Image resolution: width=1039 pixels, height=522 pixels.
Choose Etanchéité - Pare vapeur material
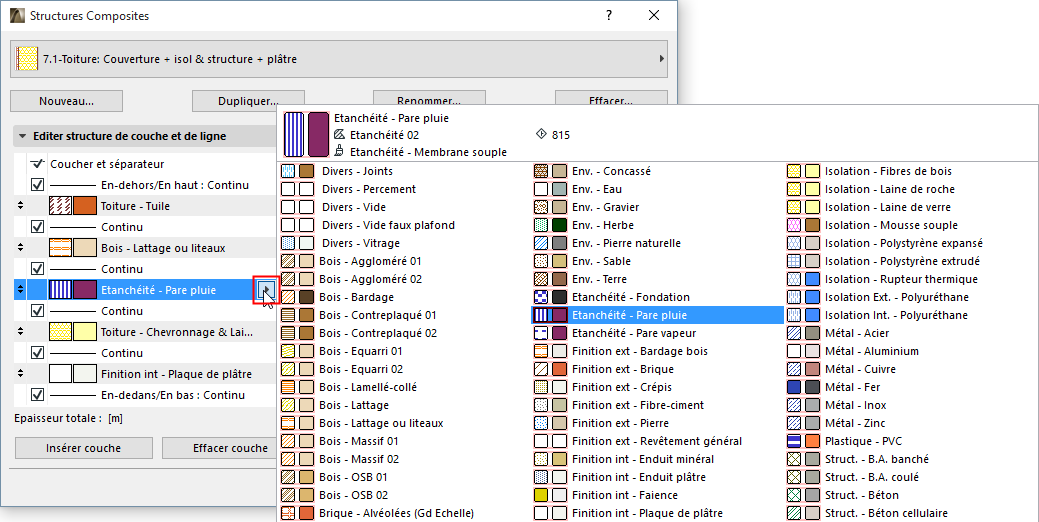point(634,333)
